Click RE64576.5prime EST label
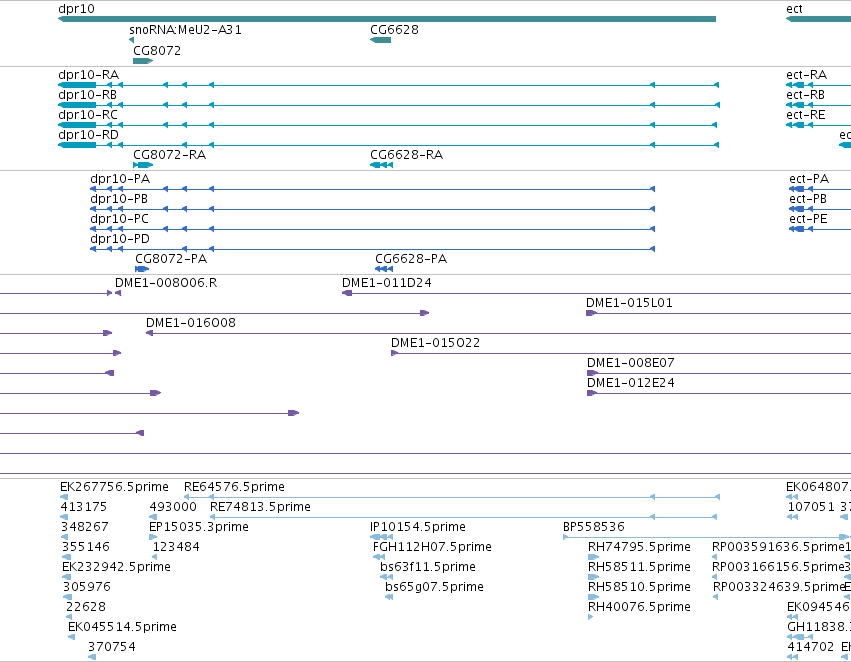The width and height of the screenshot is (851, 662). click(234, 487)
